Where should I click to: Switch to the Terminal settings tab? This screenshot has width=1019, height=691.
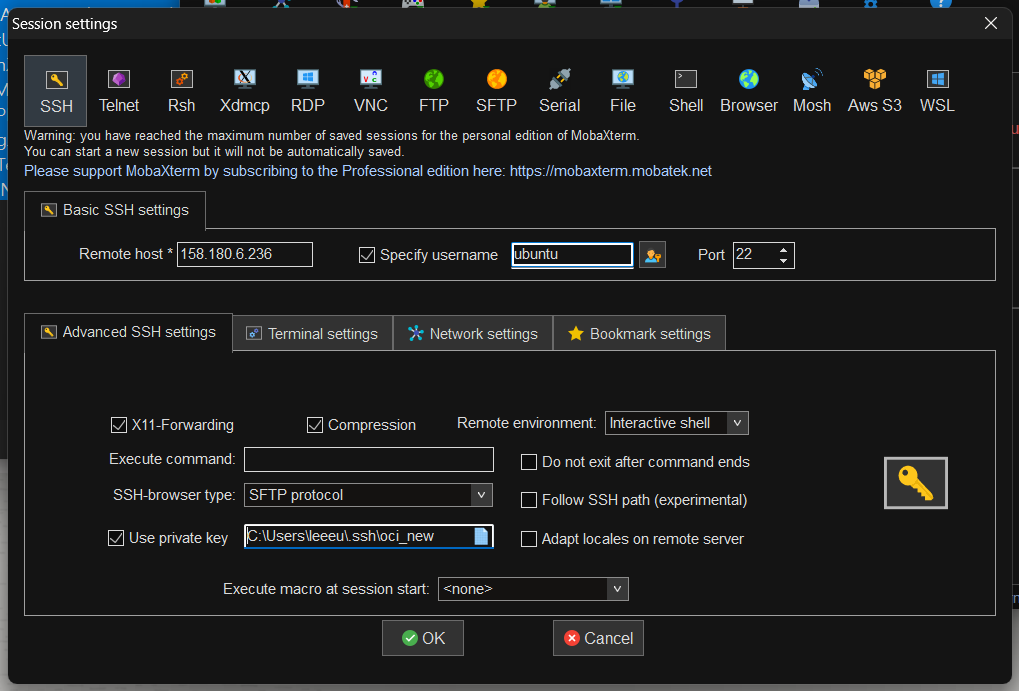pyautogui.click(x=313, y=333)
